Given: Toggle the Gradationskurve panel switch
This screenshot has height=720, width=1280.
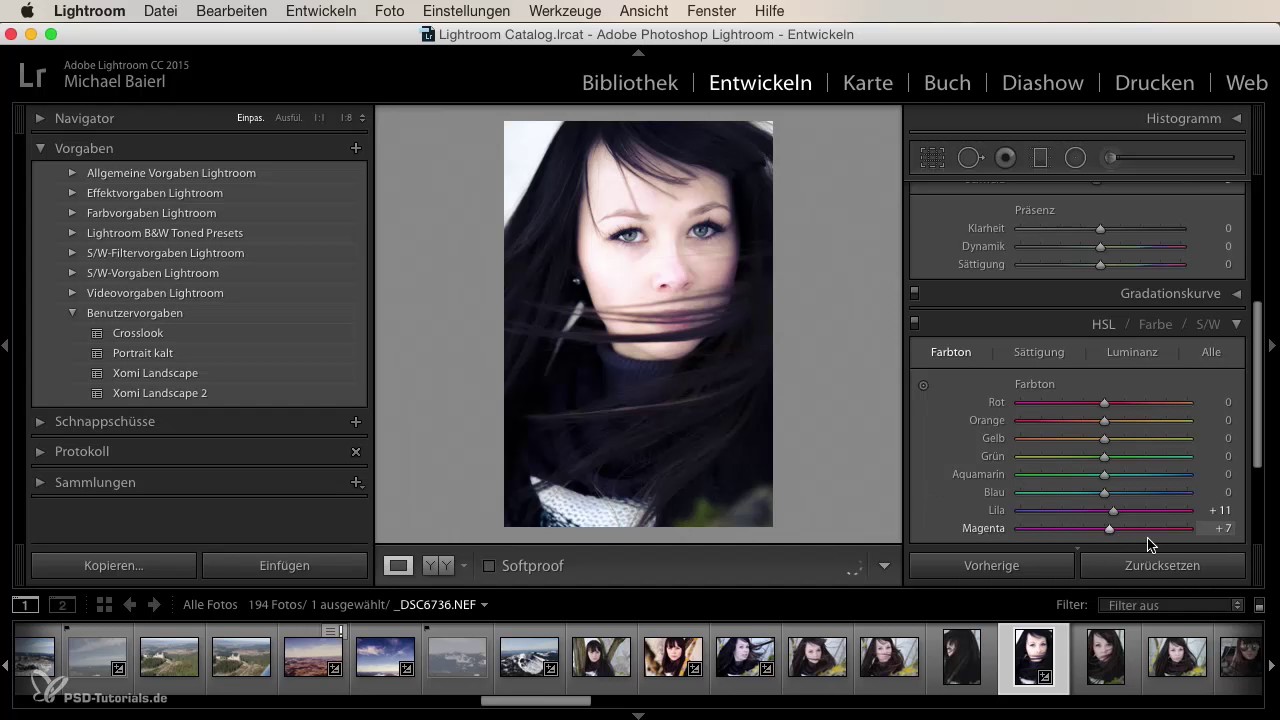Looking at the screenshot, I should click(x=914, y=294).
